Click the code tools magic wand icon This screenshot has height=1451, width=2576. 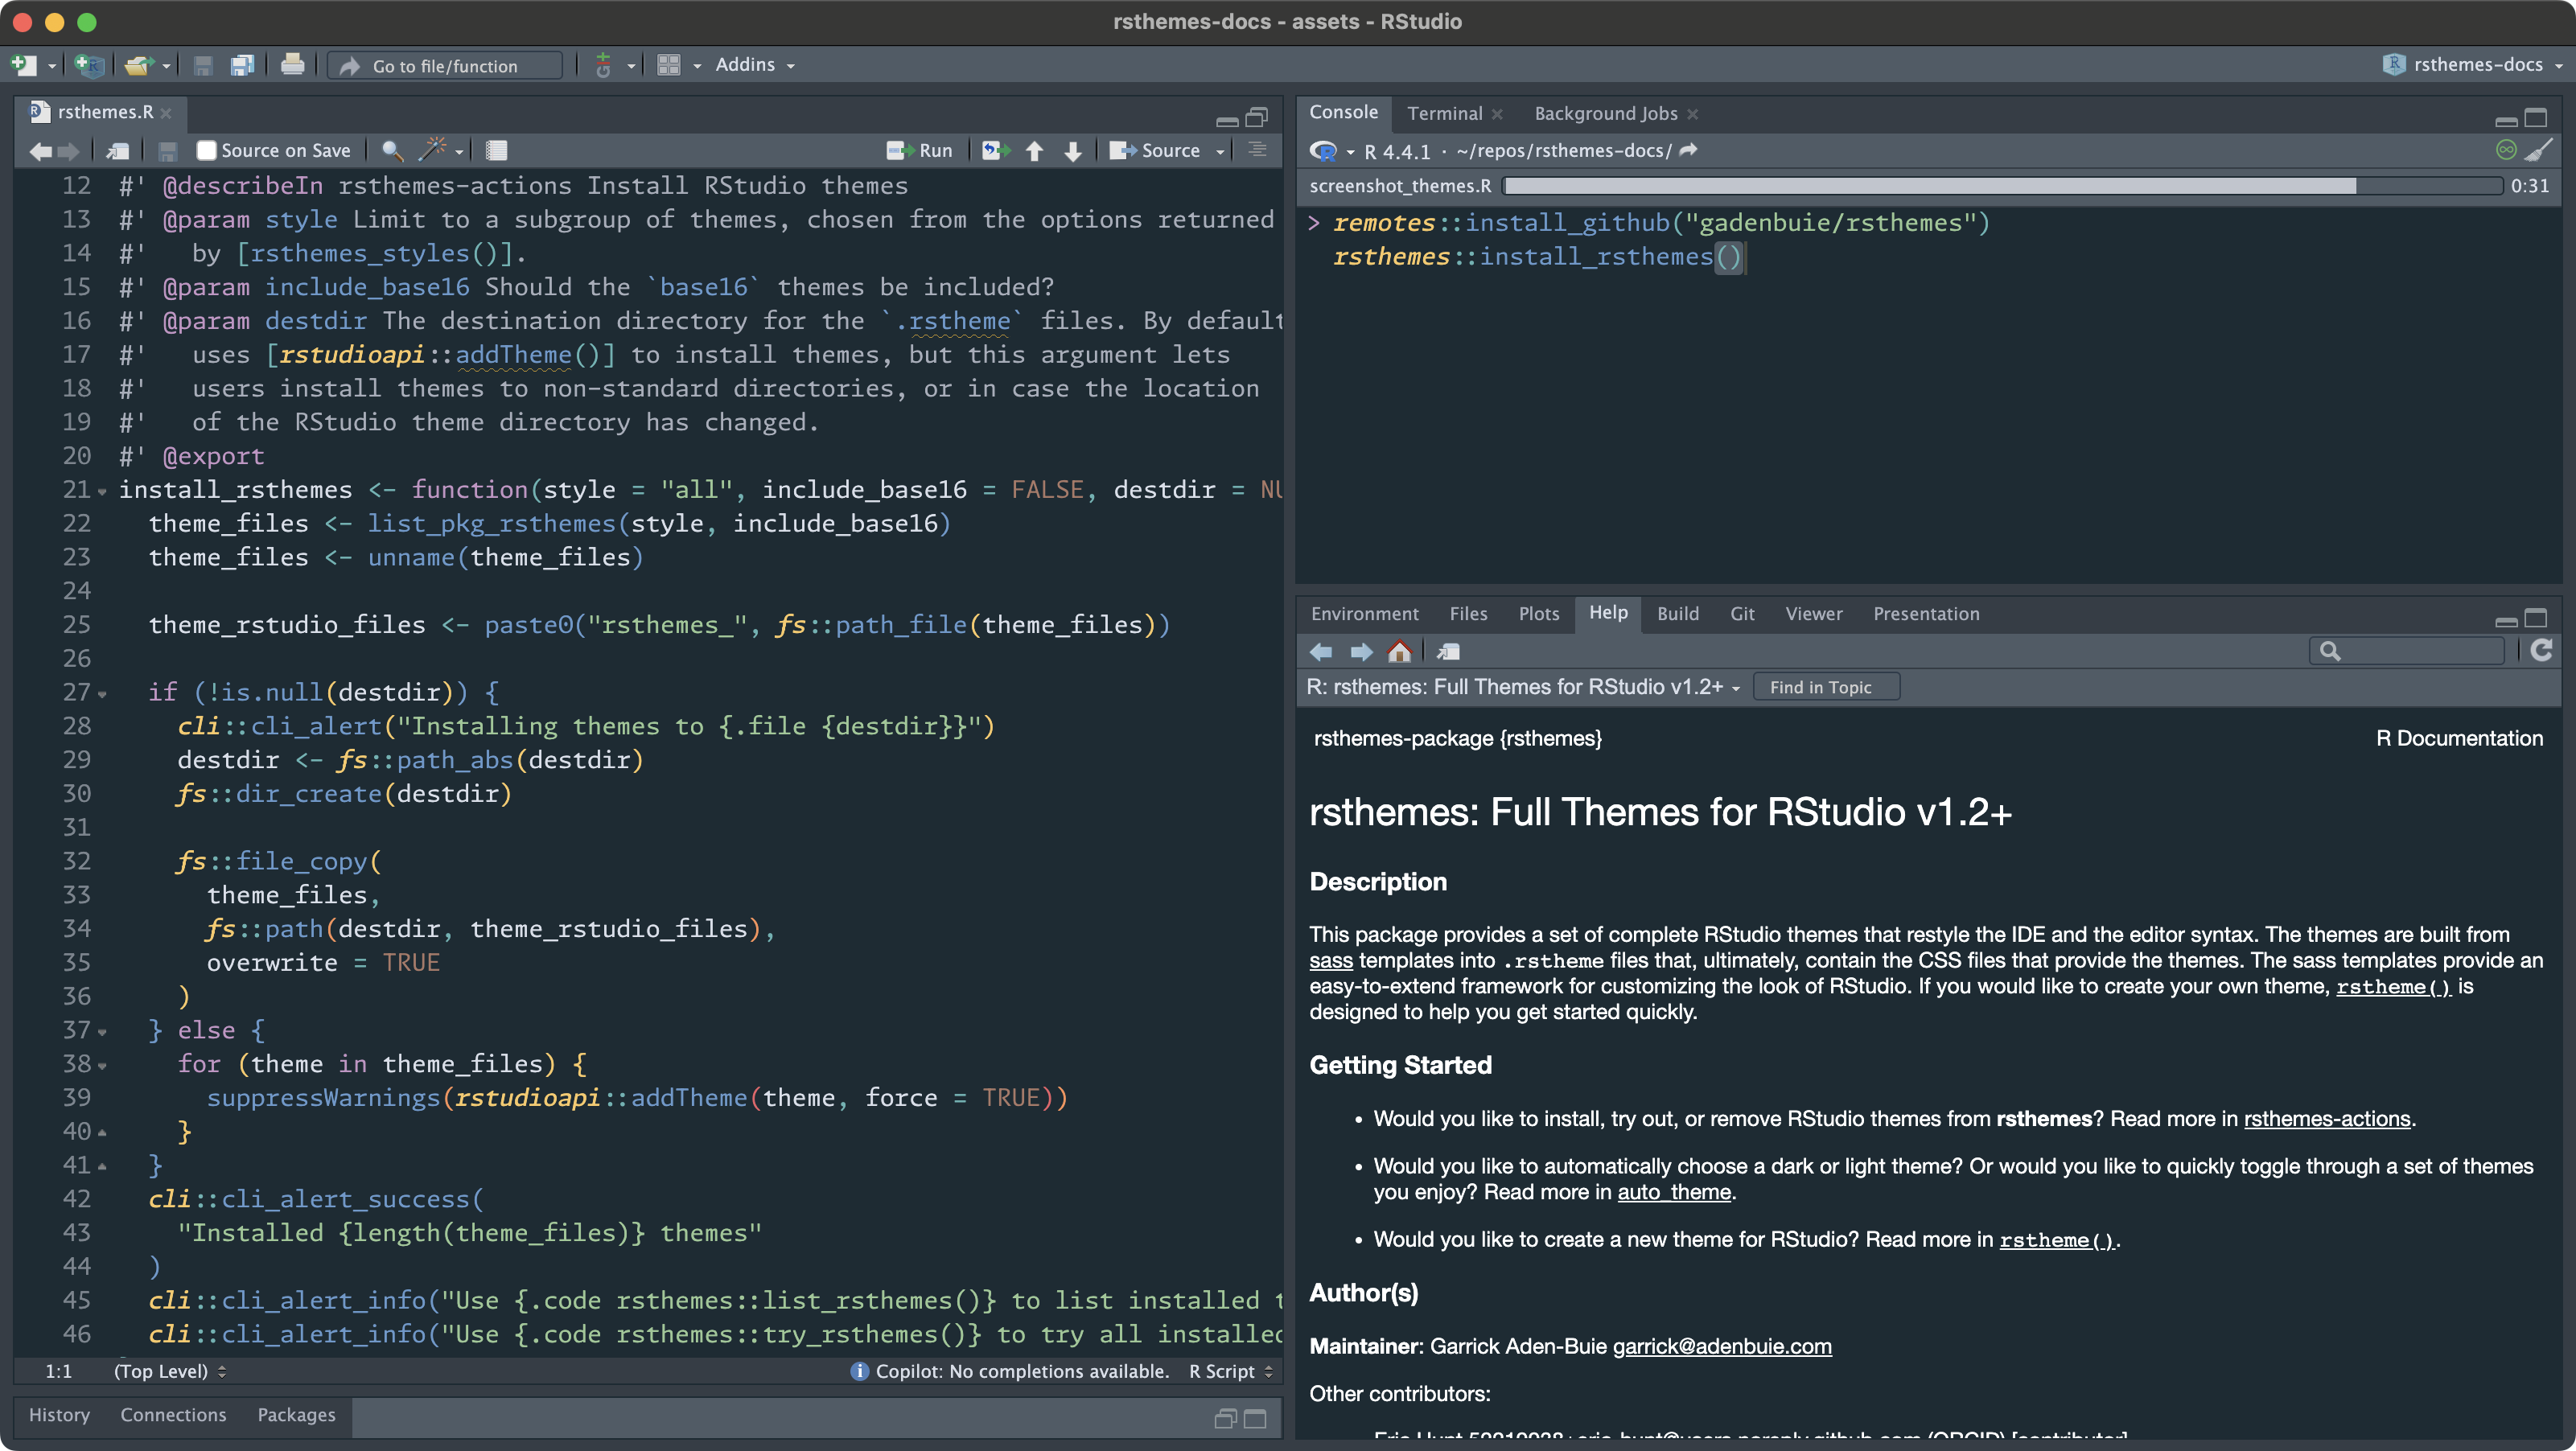[x=433, y=150]
